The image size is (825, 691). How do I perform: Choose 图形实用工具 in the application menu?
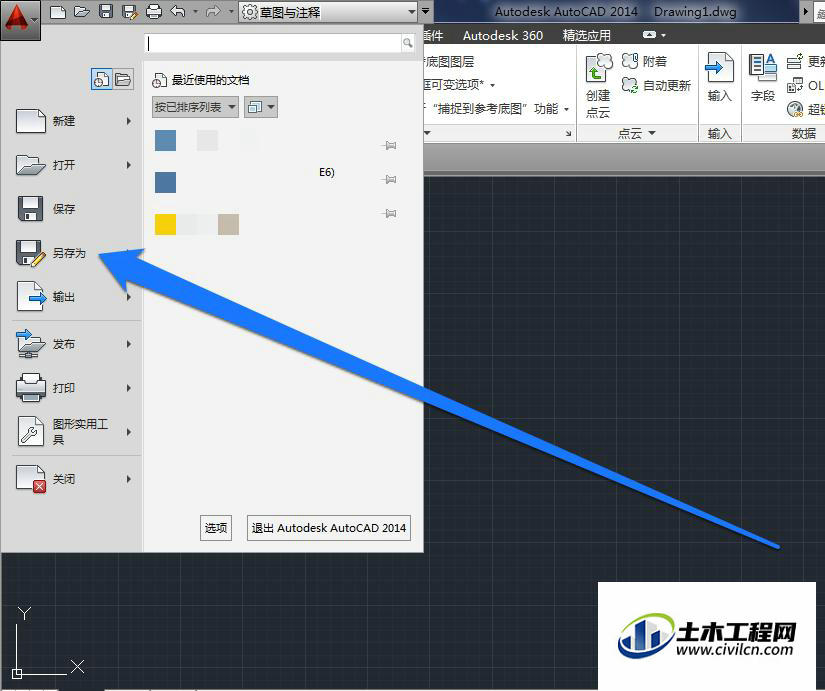[74, 432]
